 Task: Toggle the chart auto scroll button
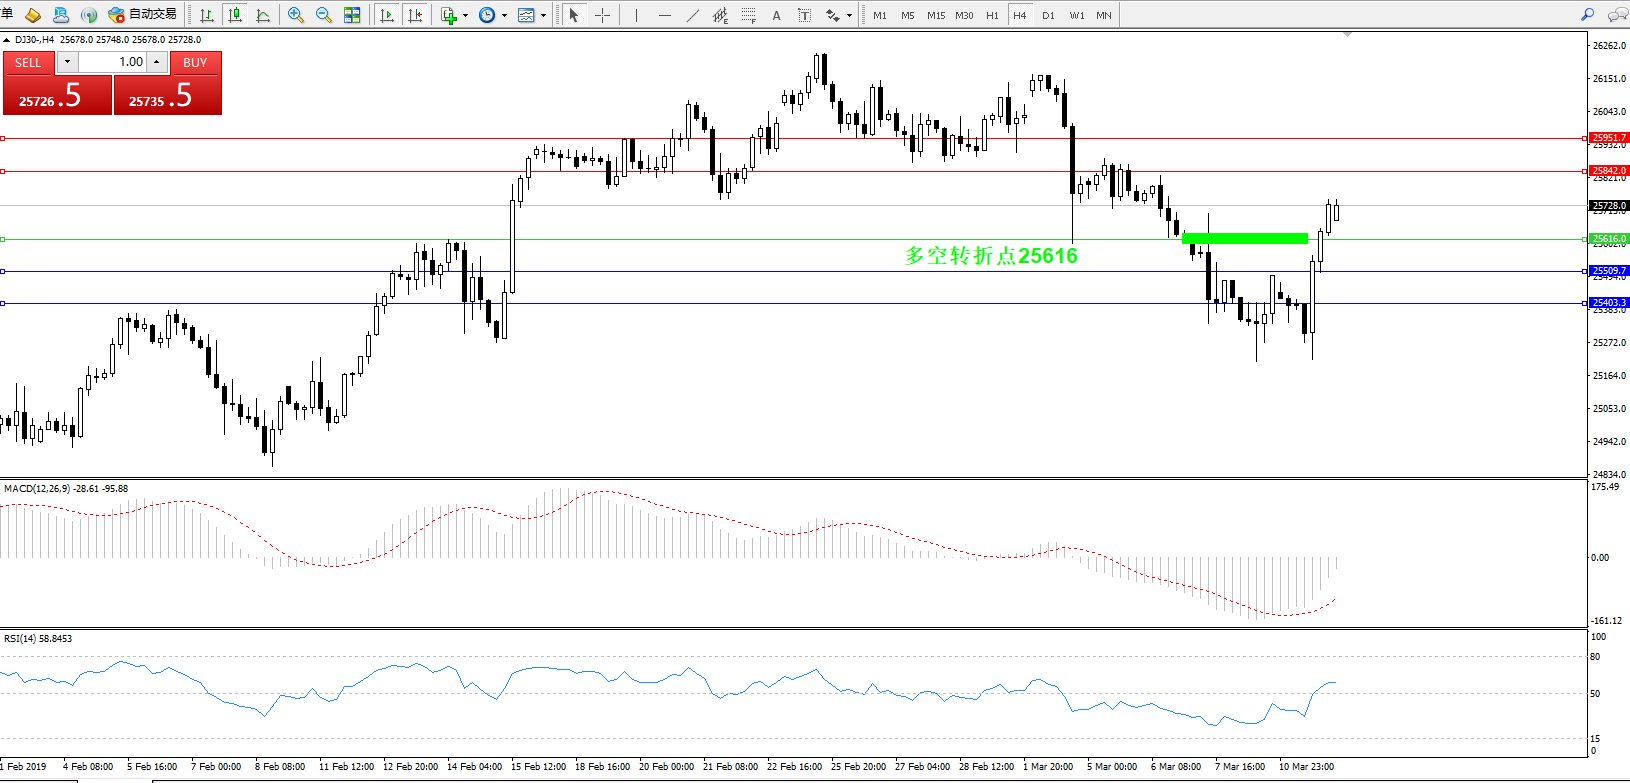click(x=387, y=15)
